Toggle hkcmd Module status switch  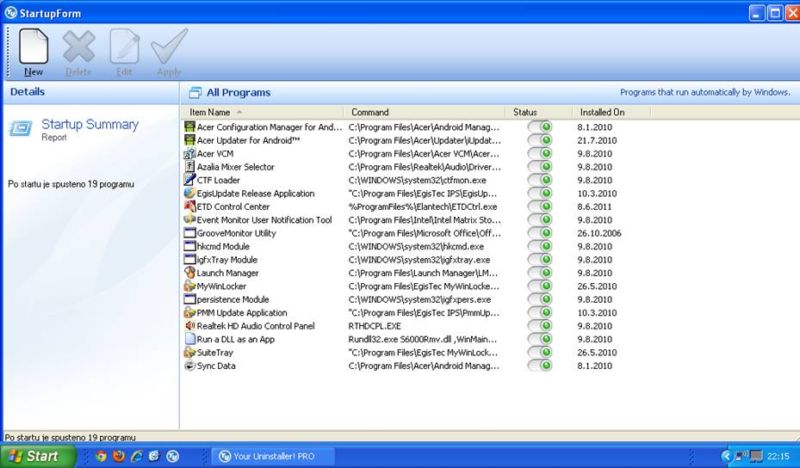pos(540,246)
